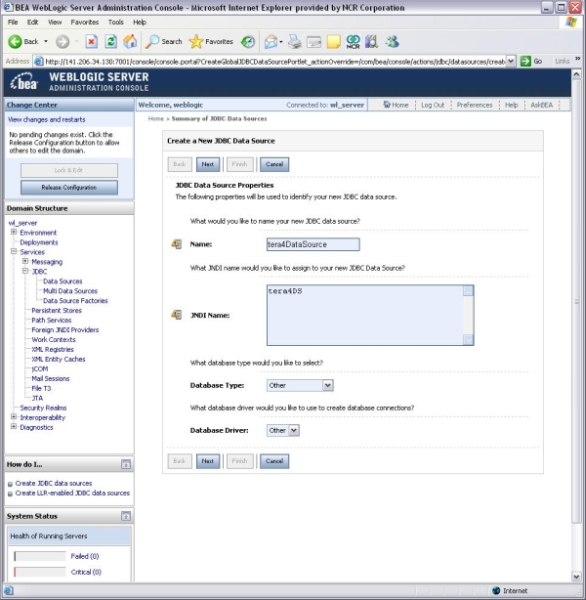Open the File menu
The image size is (586, 600).
[x=13, y=22]
